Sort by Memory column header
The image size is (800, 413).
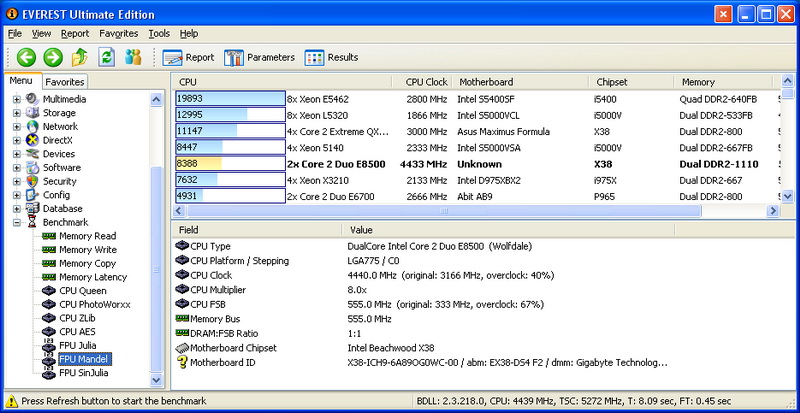click(723, 82)
